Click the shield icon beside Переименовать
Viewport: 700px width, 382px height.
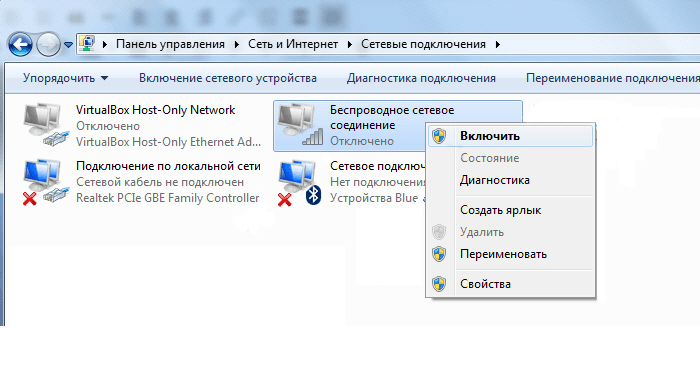point(439,254)
